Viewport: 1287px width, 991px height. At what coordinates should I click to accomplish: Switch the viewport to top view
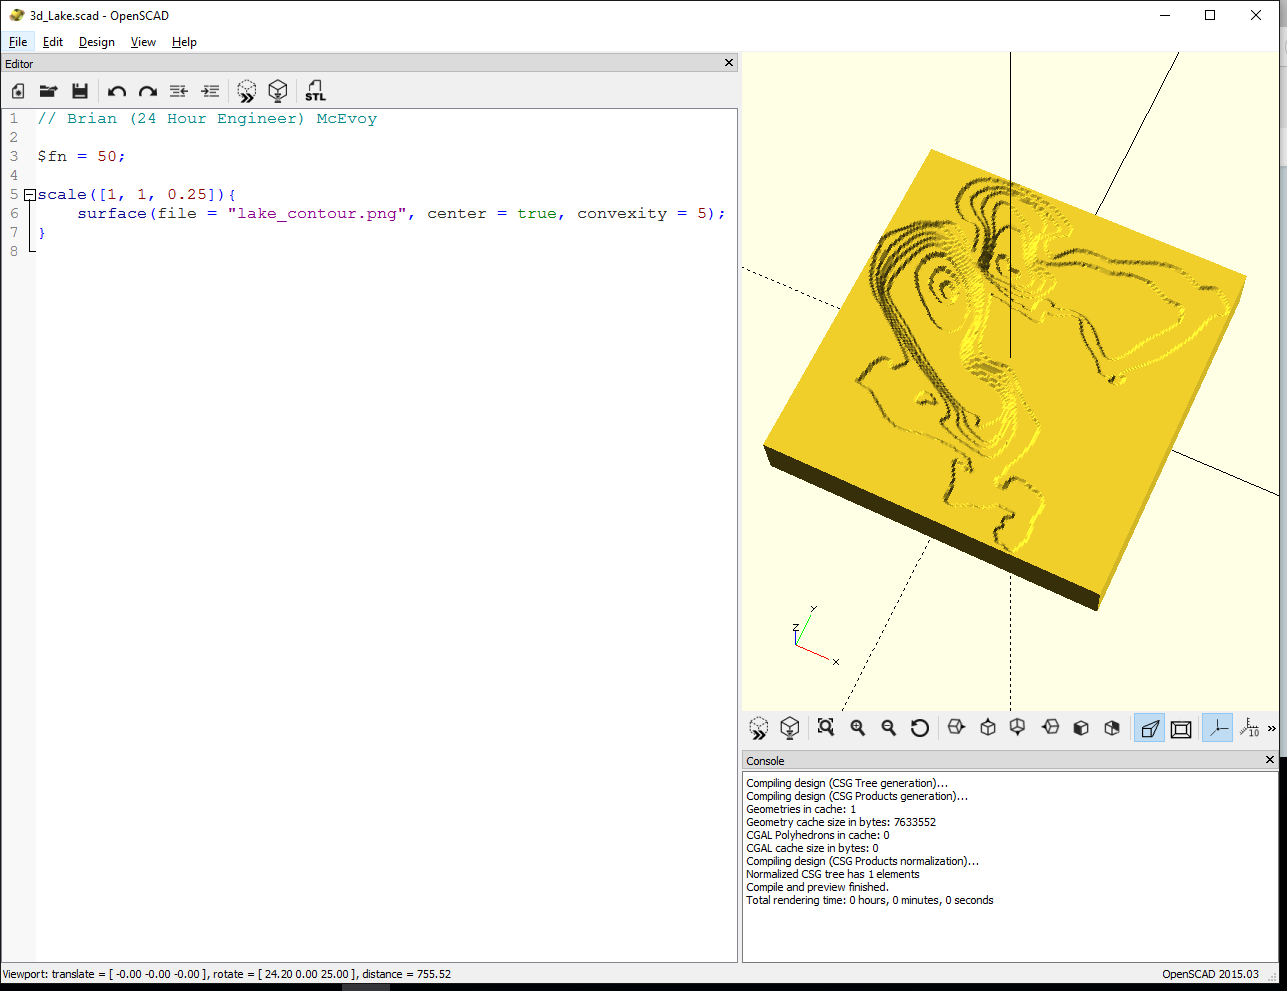988,727
